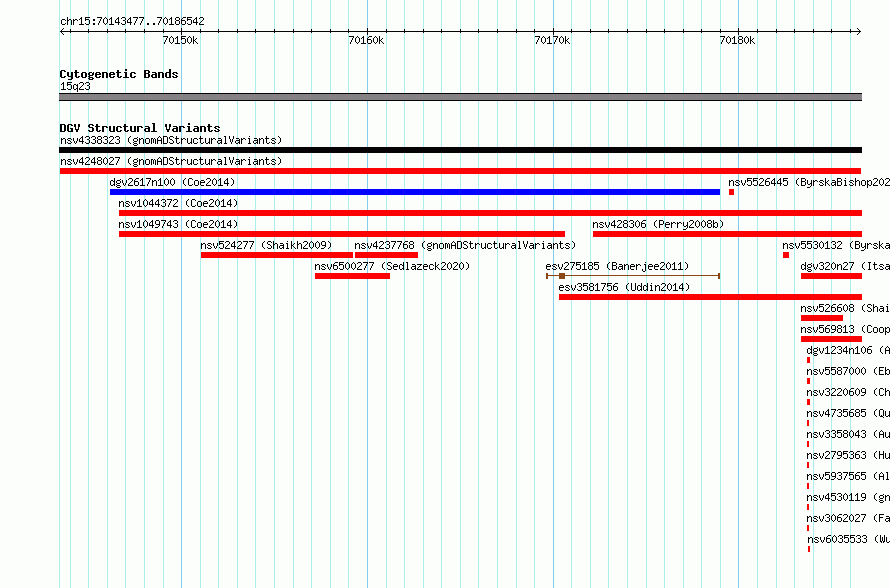Select the nsv4248027 red variant bar
Image resolution: width=890 pixels, height=588 pixels.
tap(460, 171)
